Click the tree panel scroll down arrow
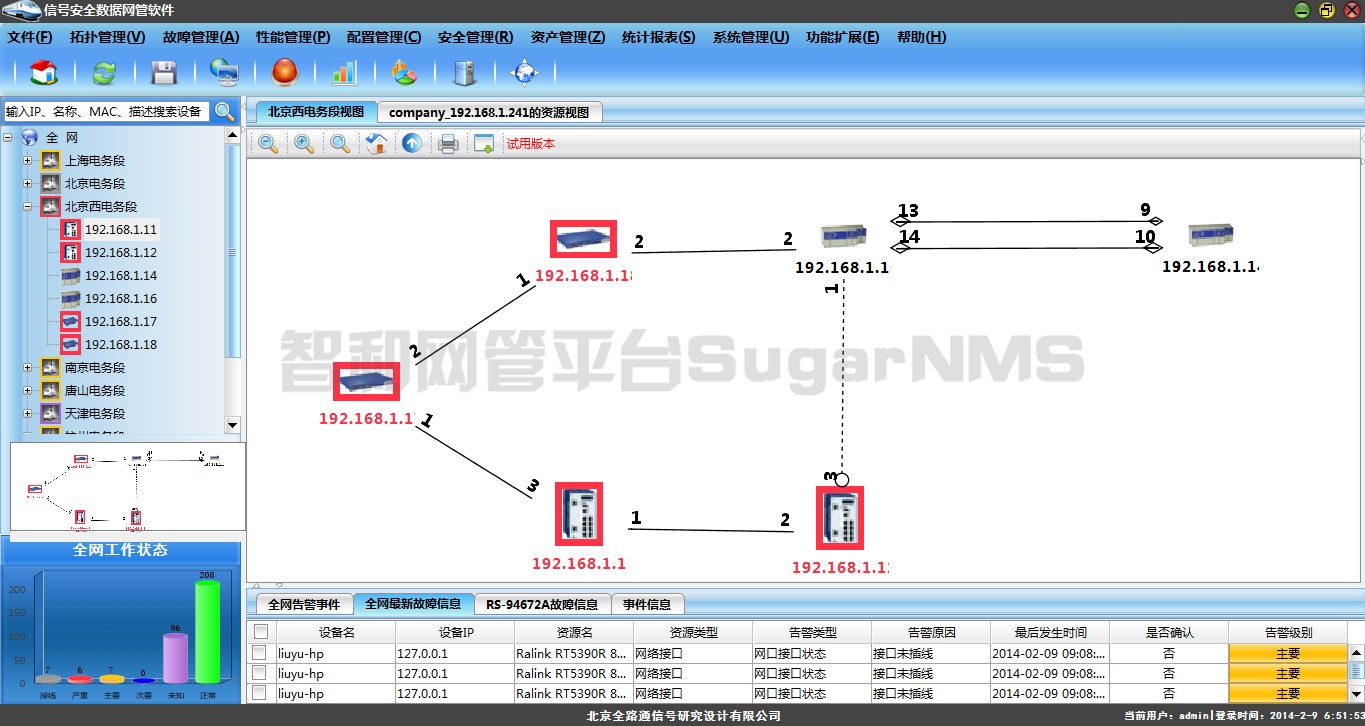This screenshot has width=1365, height=726. 233,425
